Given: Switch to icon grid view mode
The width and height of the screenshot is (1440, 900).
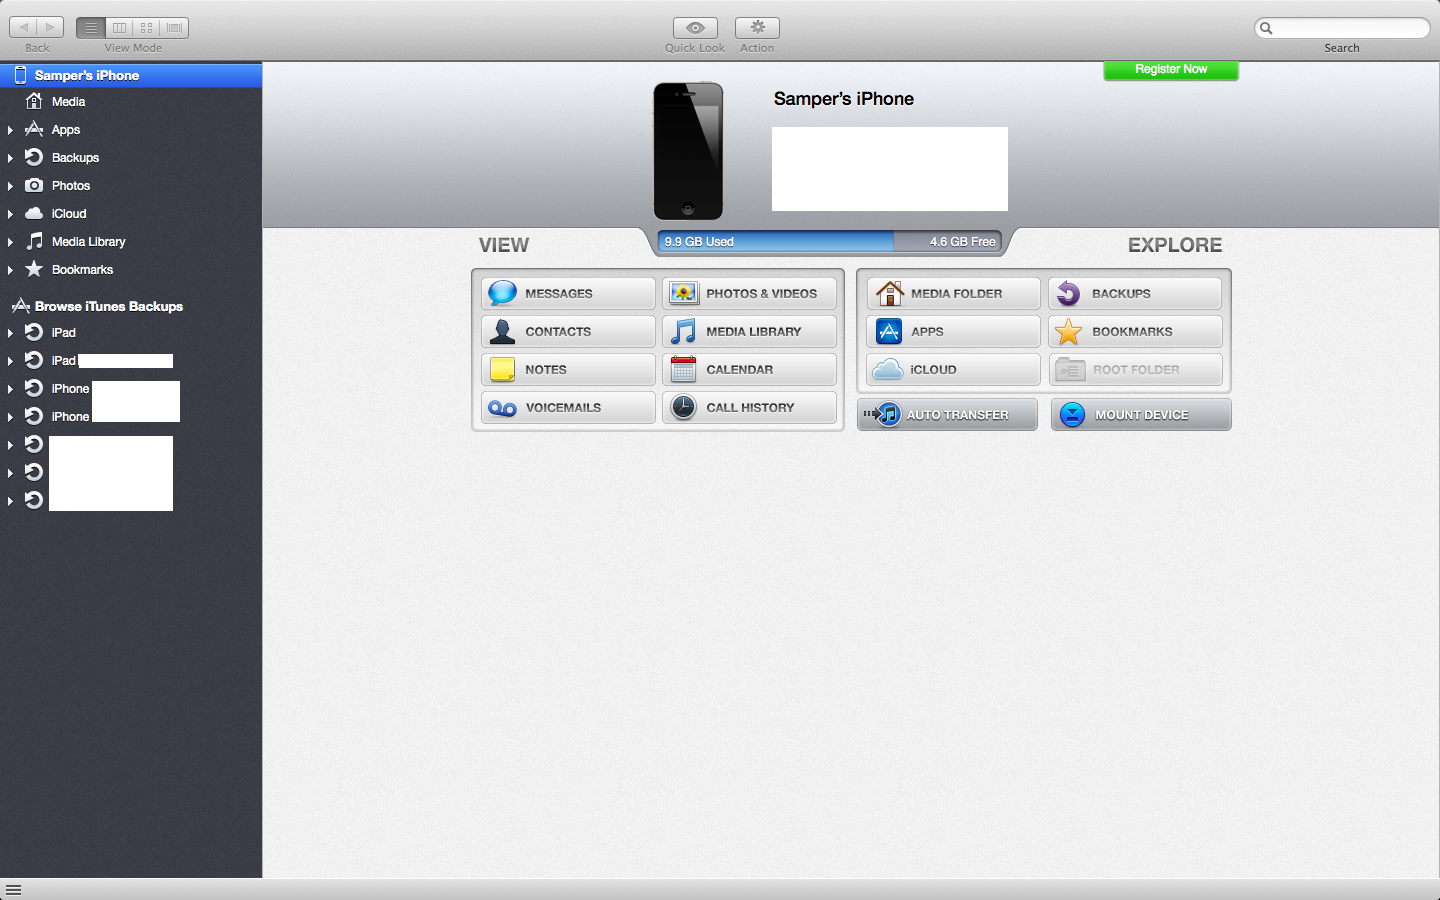Looking at the screenshot, I should [147, 28].
